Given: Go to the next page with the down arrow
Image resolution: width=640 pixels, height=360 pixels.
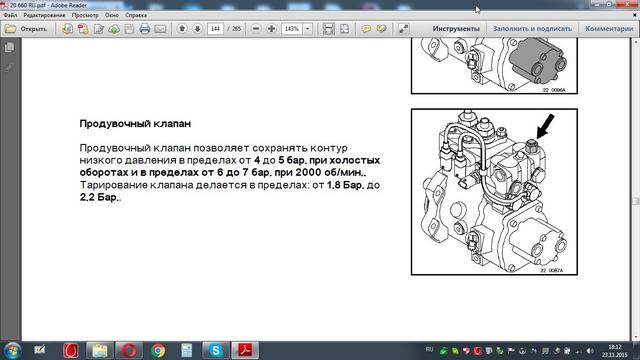Looking at the screenshot, I should (197, 29).
